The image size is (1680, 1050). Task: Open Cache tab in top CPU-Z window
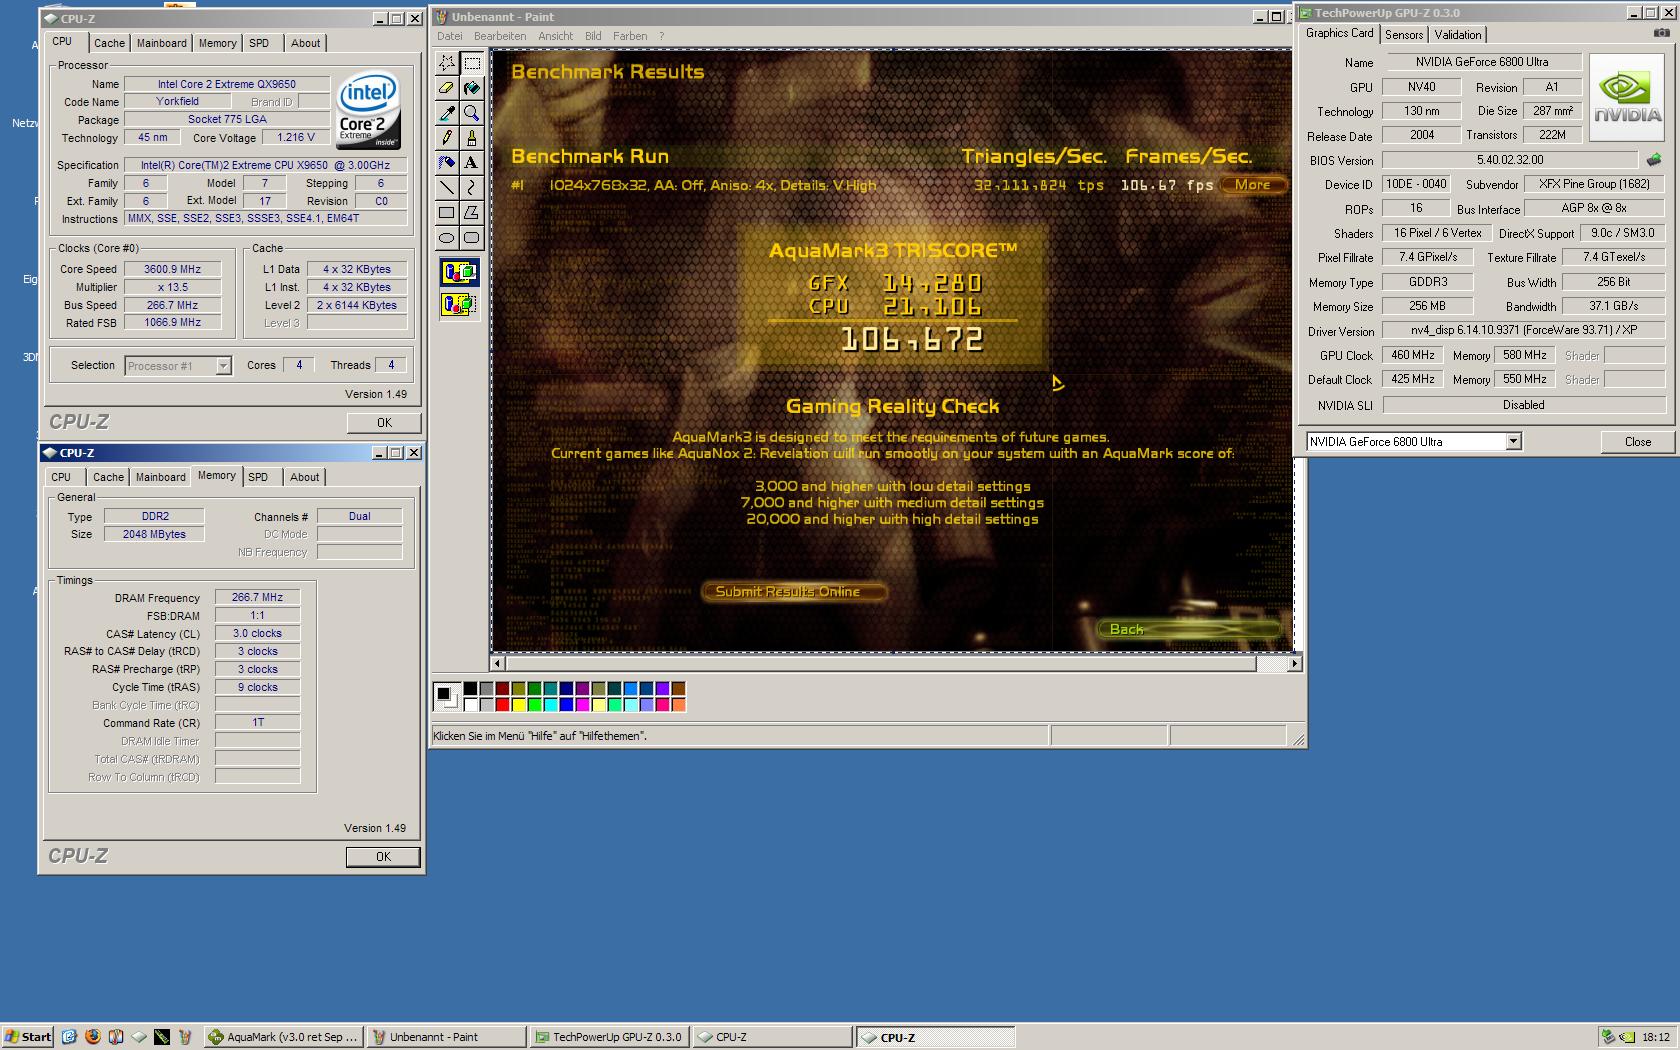(109, 43)
